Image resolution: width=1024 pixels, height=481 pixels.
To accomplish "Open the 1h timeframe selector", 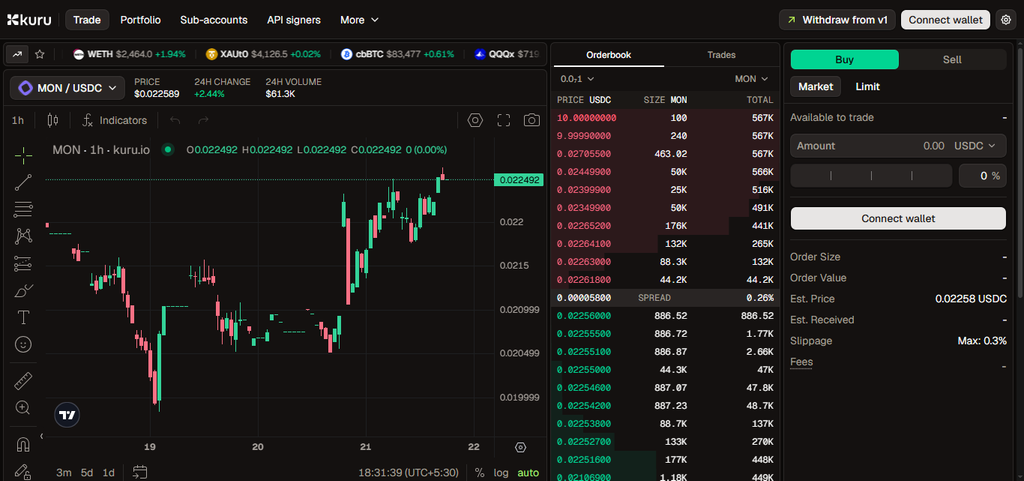I will tap(18, 120).
